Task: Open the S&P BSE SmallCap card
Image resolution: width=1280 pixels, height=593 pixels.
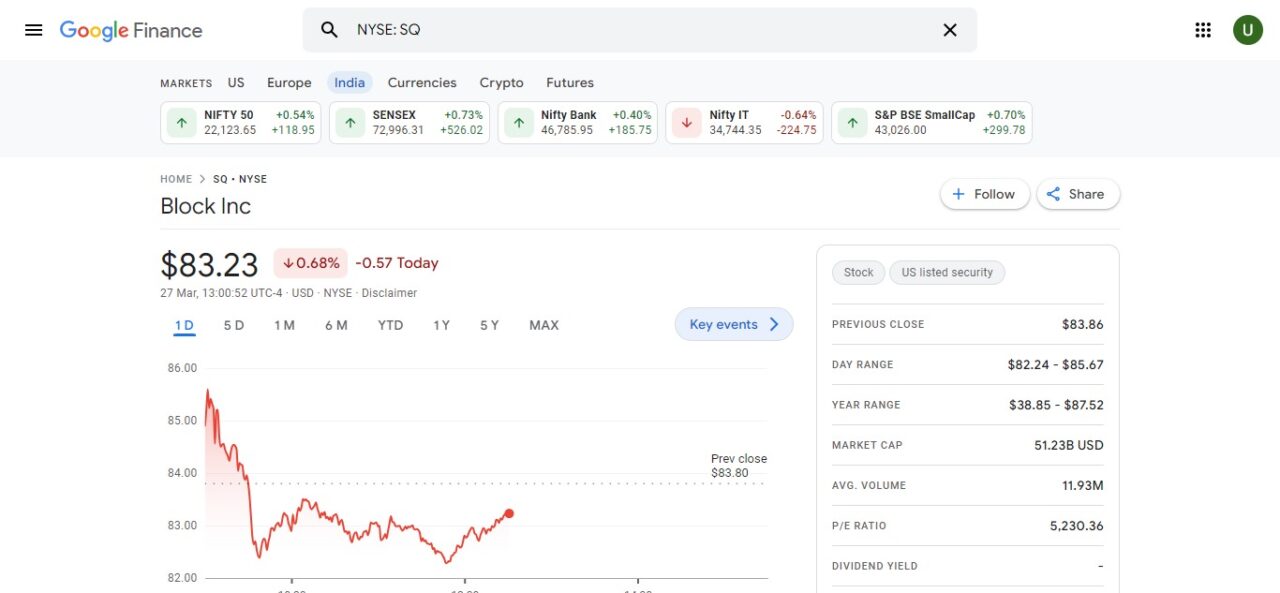Action: click(x=932, y=123)
